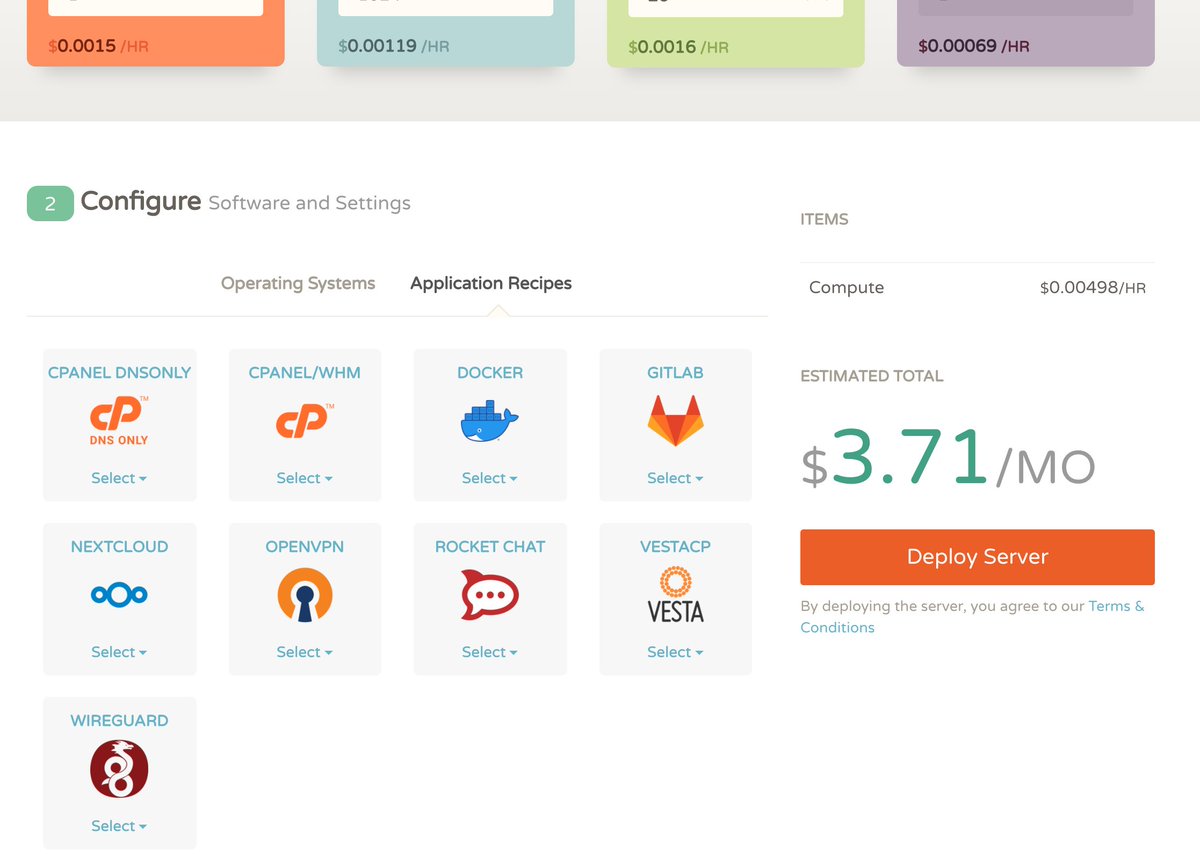Open Select dropdown under OPENVPN

[304, 652]
